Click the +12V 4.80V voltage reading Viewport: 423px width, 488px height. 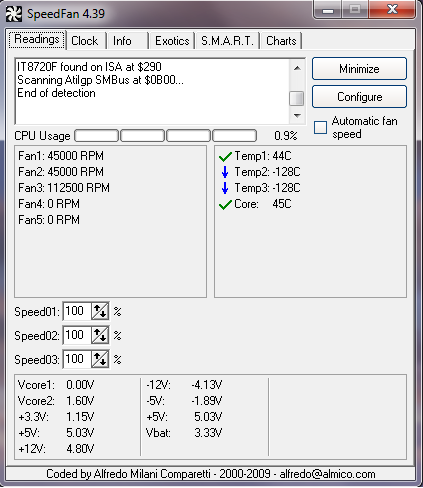click(x=56, y=449)
